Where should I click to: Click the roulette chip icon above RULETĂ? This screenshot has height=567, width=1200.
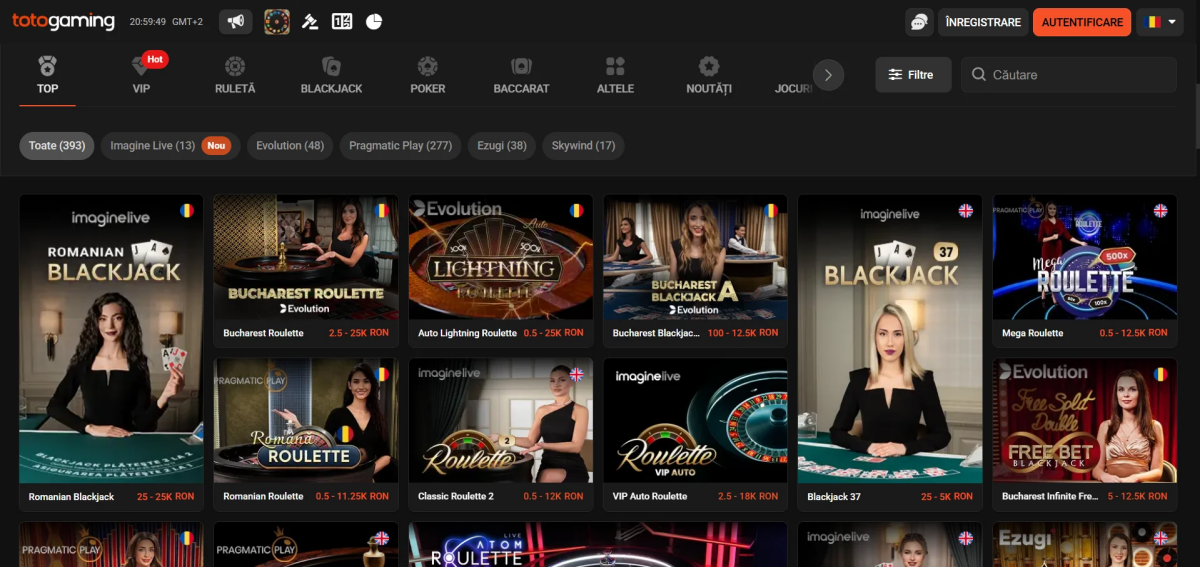[235, 66]
